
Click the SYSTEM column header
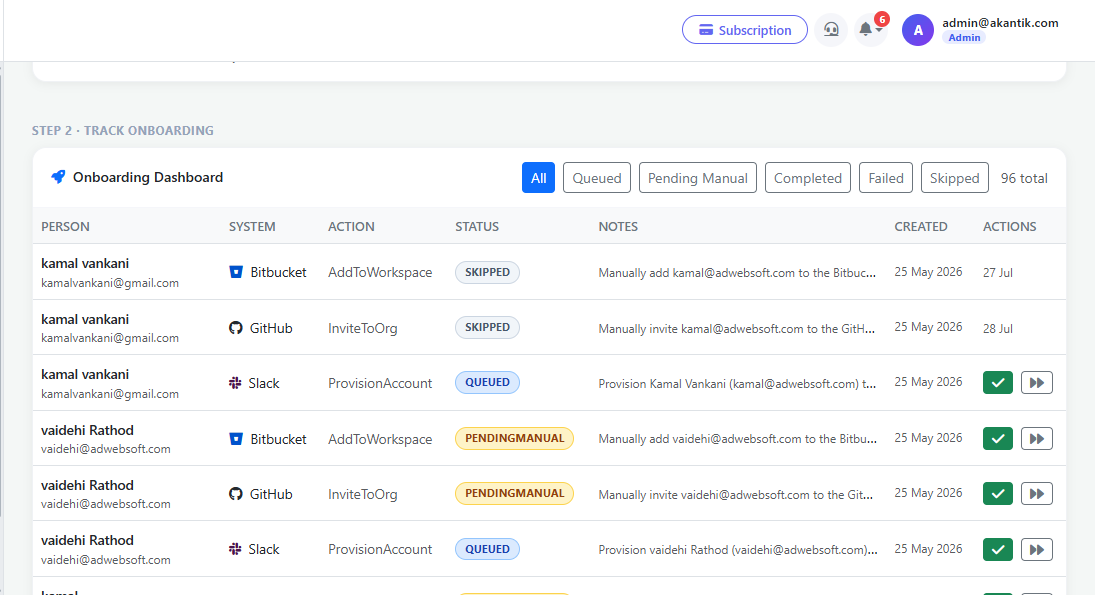[252, 226]
